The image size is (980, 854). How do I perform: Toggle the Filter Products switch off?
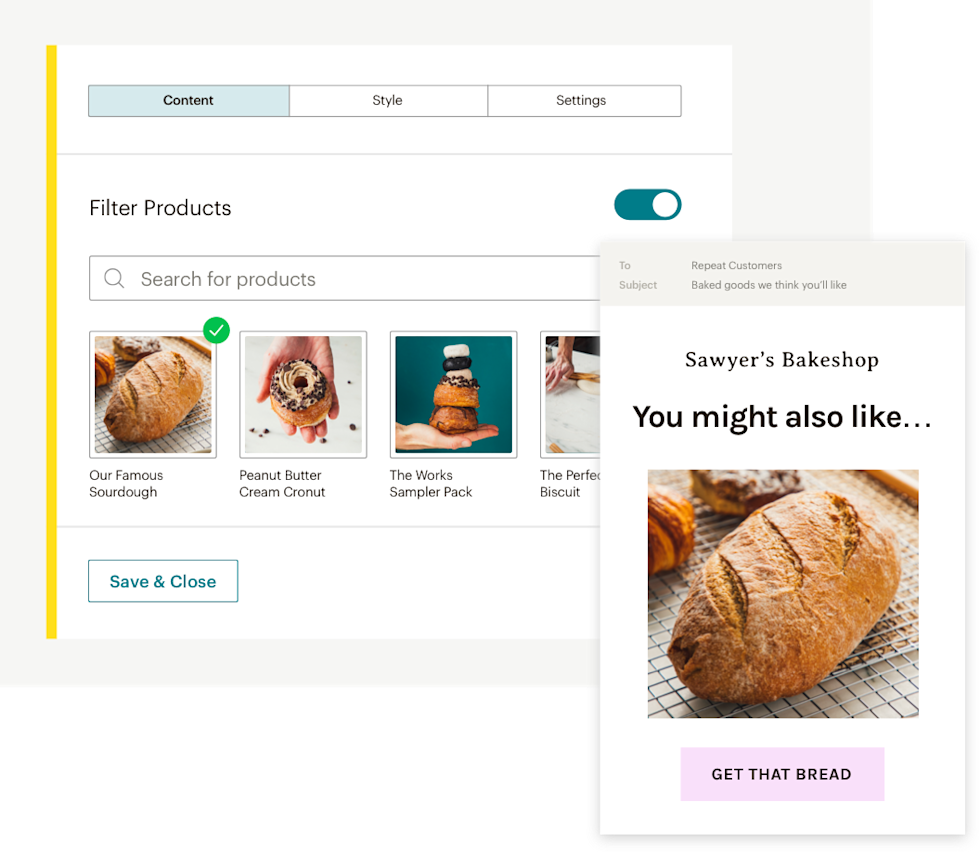648,204
